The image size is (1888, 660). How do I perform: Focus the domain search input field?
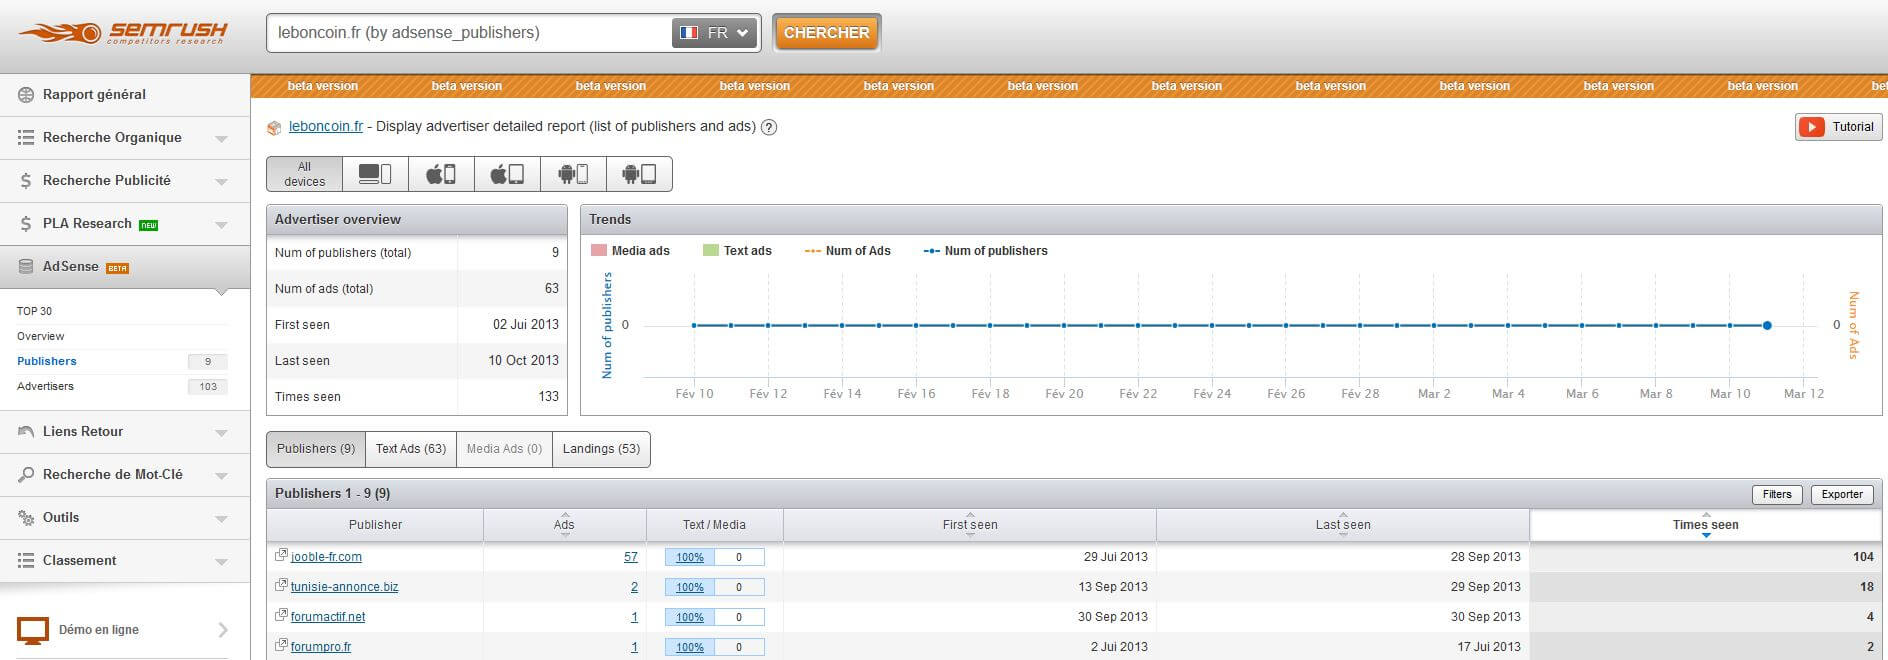[x=470, y=33]
